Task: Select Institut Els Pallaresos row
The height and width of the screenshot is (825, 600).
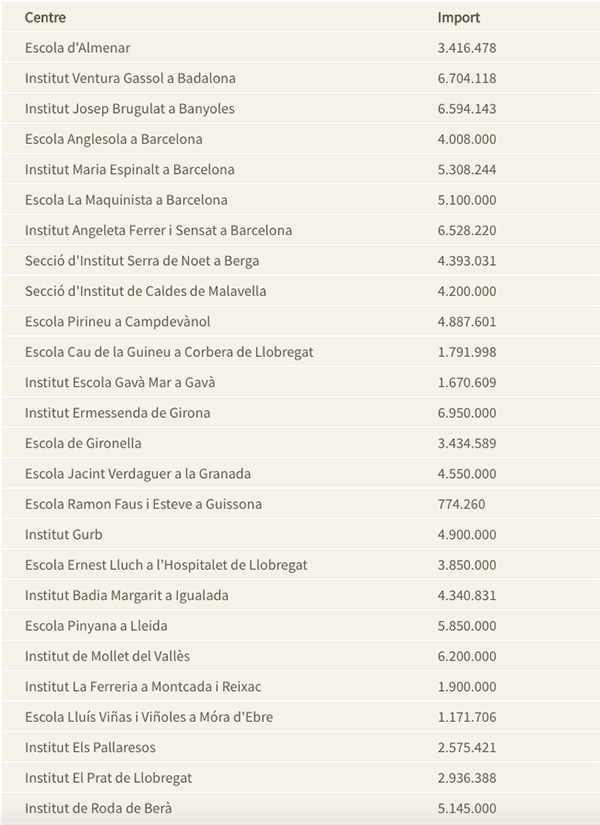Action: pos(90,748)
